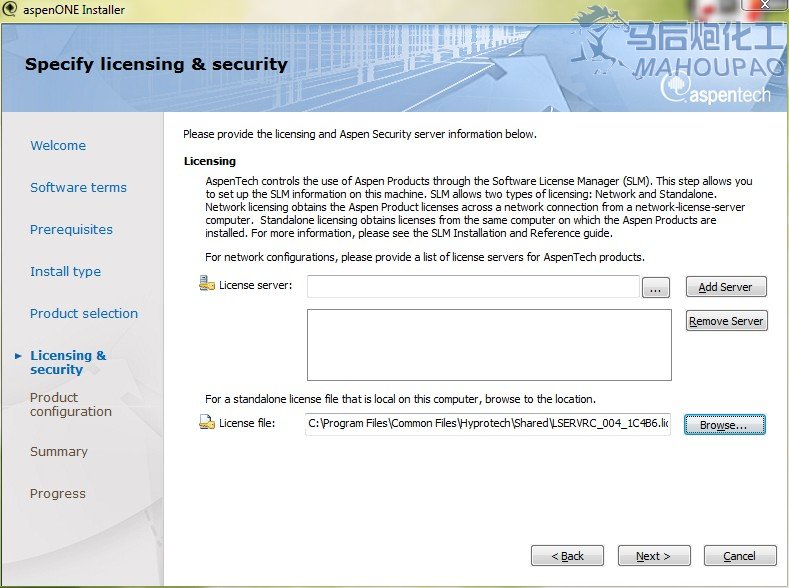The height and width of the screenshot is (588, 789).
Task: Click inside the license servers list box
Action: click(x=488, y=344)
